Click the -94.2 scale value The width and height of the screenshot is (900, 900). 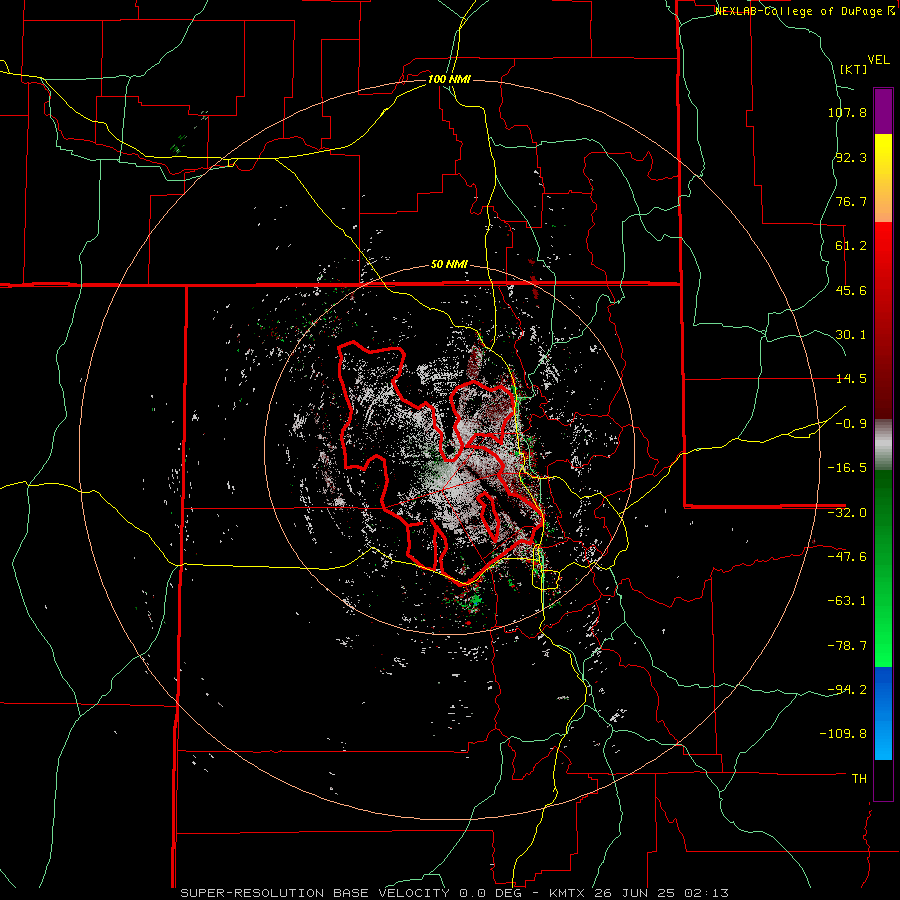pyautogui.click(x=847, y=690)
